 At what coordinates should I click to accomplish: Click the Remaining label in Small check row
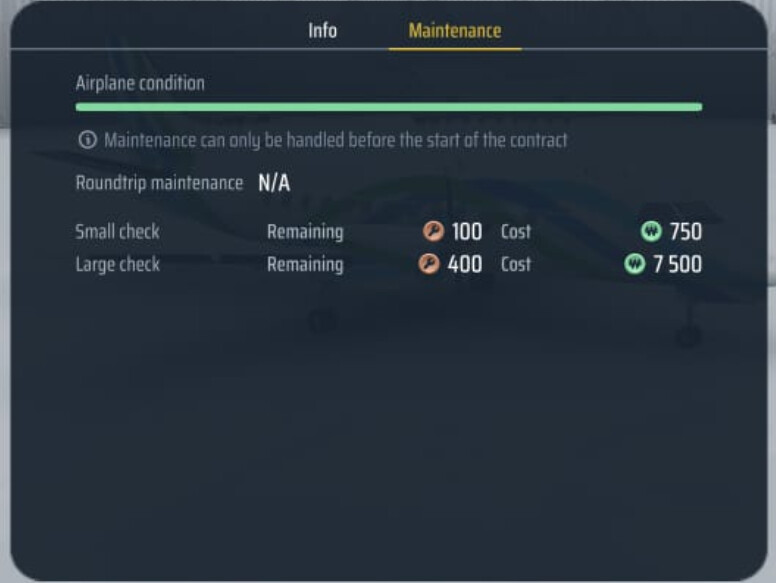tap(305, 232)
